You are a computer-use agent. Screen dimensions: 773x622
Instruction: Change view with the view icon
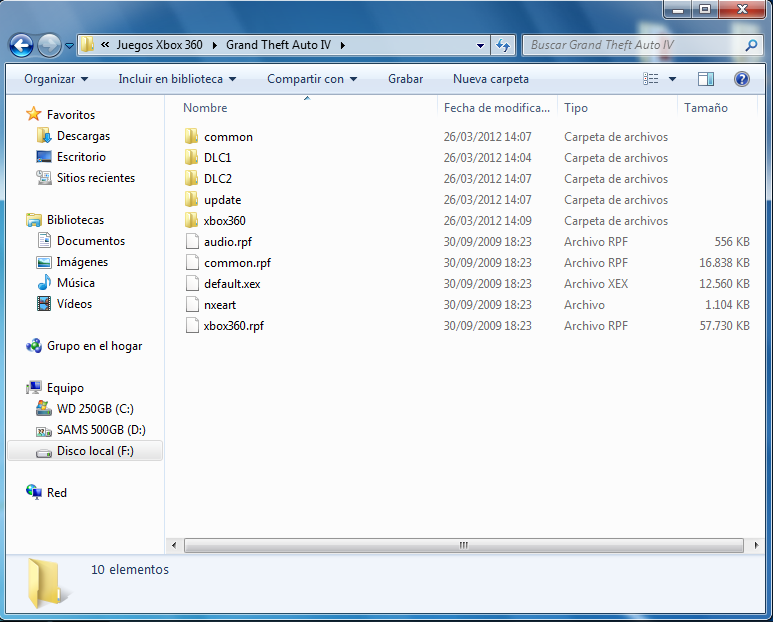click(651, 79)
